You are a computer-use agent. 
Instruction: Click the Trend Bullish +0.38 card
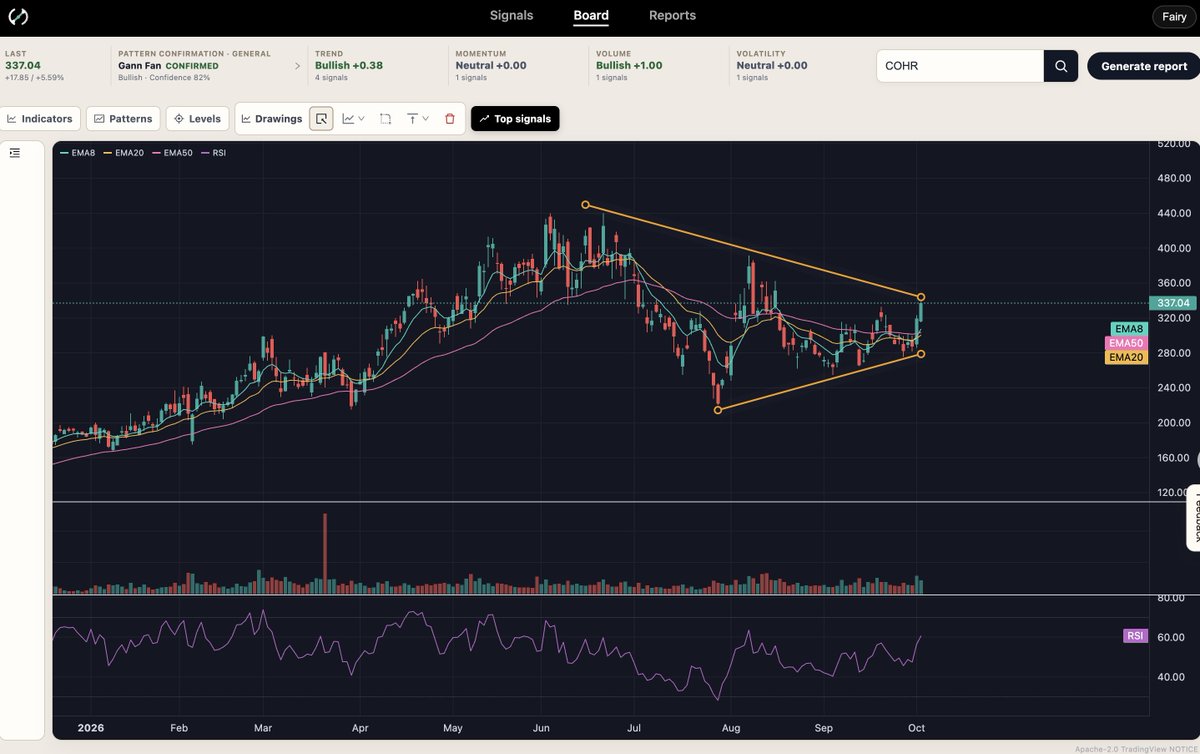[349, 65]
